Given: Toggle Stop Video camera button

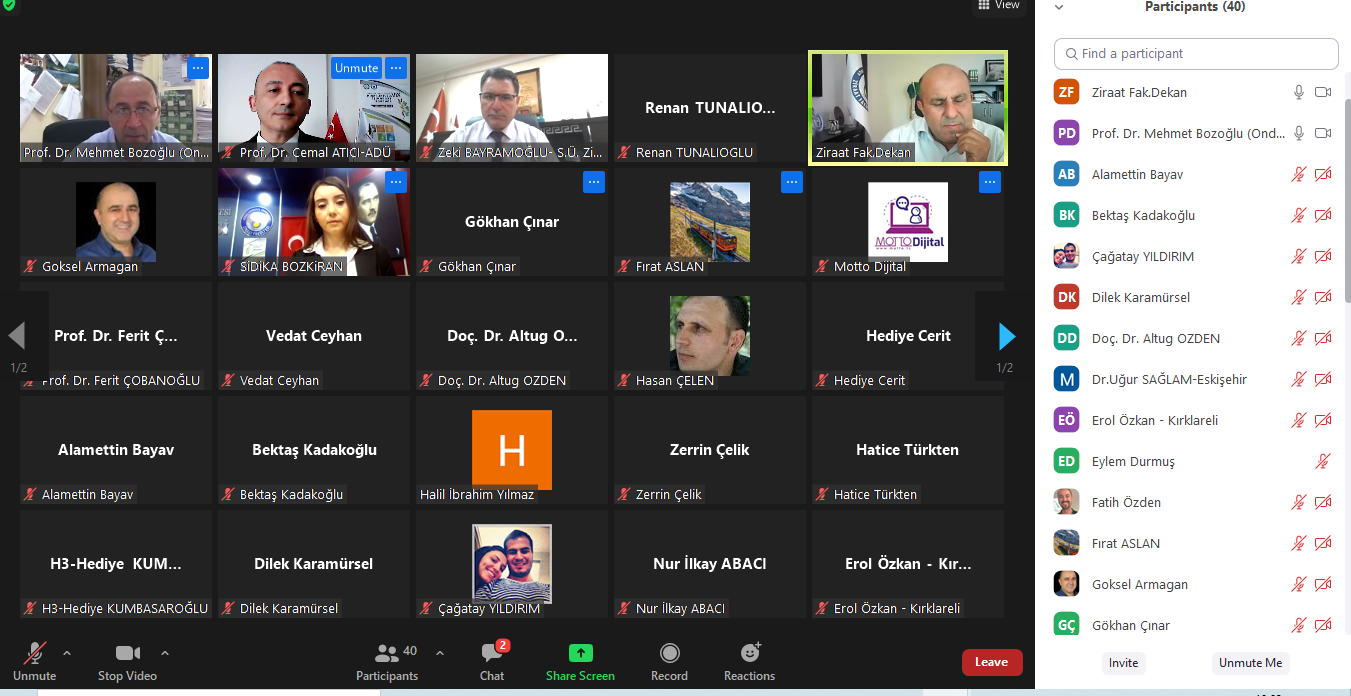Looking at the screenshot, I should pyautogui.click(x=127, y=654).
